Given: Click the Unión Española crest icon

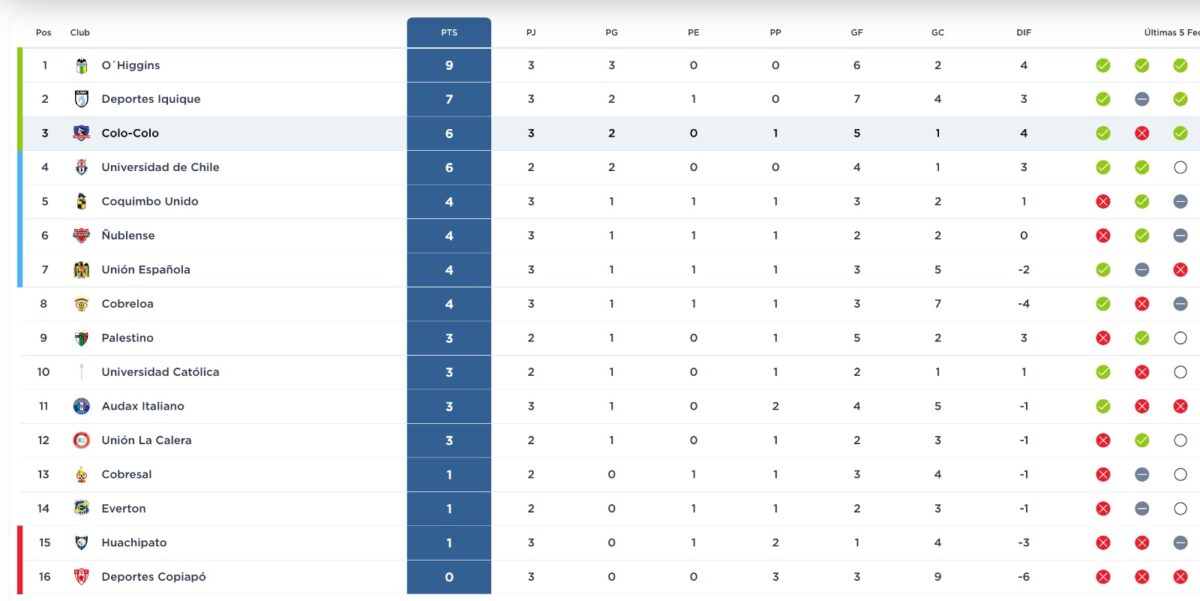Looking at the screenshot, I should point(82,270).
